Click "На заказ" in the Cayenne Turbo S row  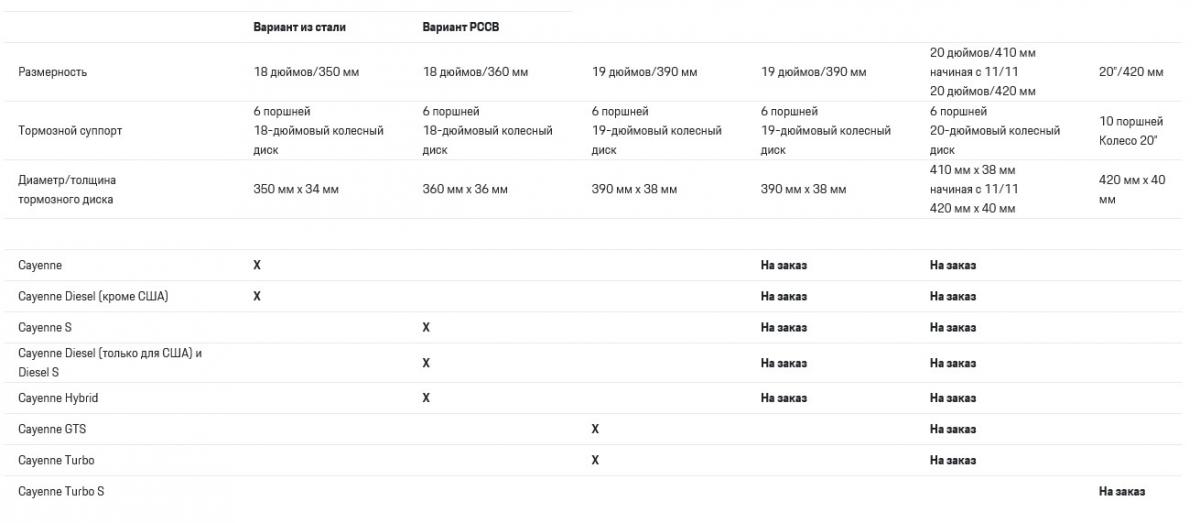pyautogui.click(x=1121, y=491)
